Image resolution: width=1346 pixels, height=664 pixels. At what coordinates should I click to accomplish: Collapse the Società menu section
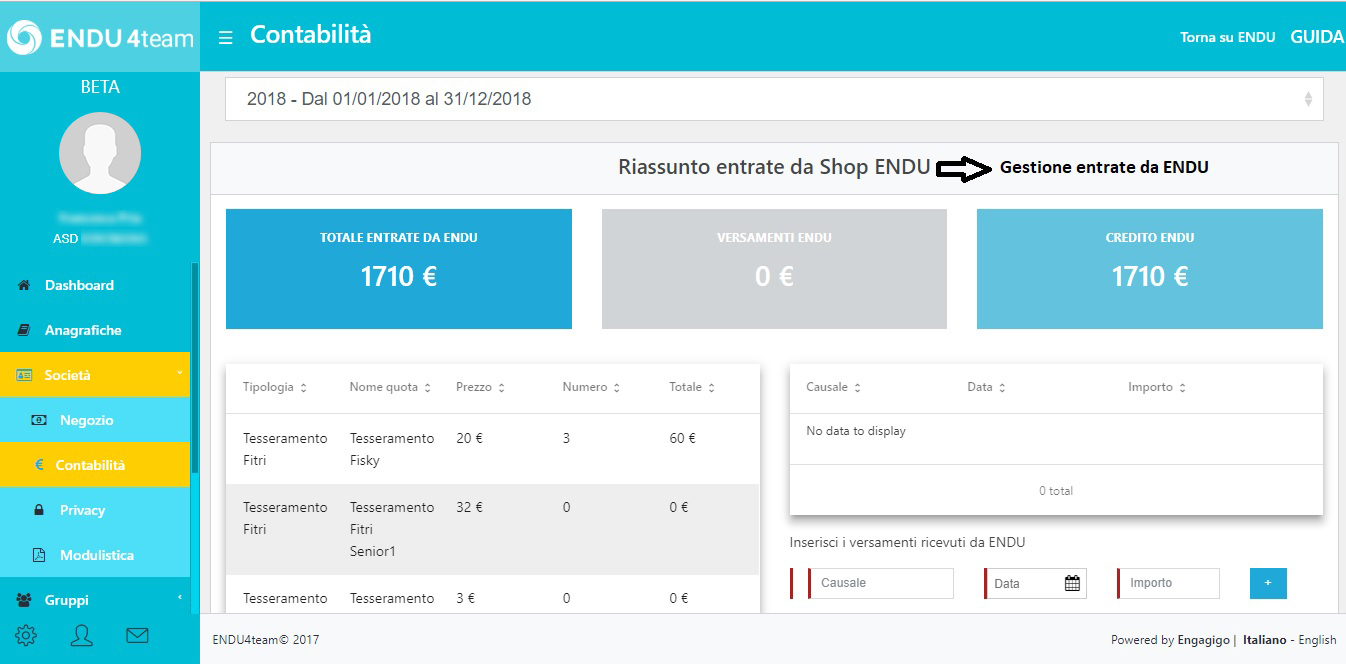95,375
